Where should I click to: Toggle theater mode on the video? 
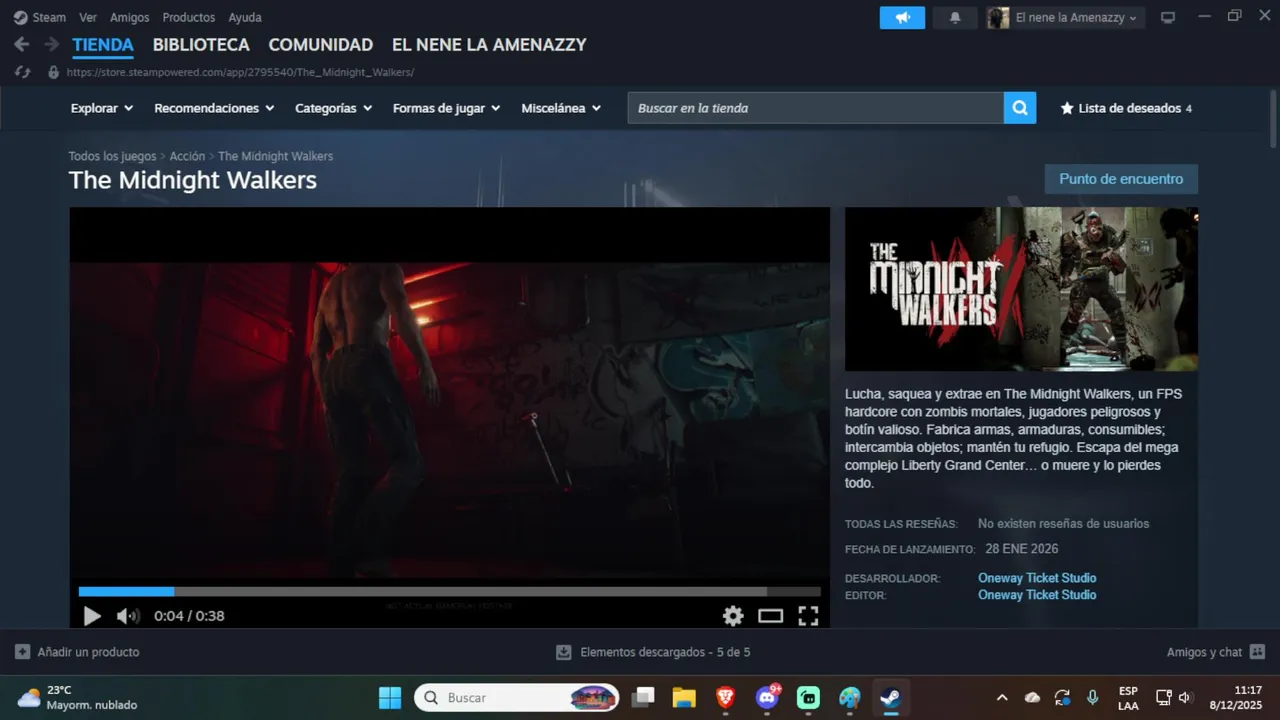coord(770,616)
